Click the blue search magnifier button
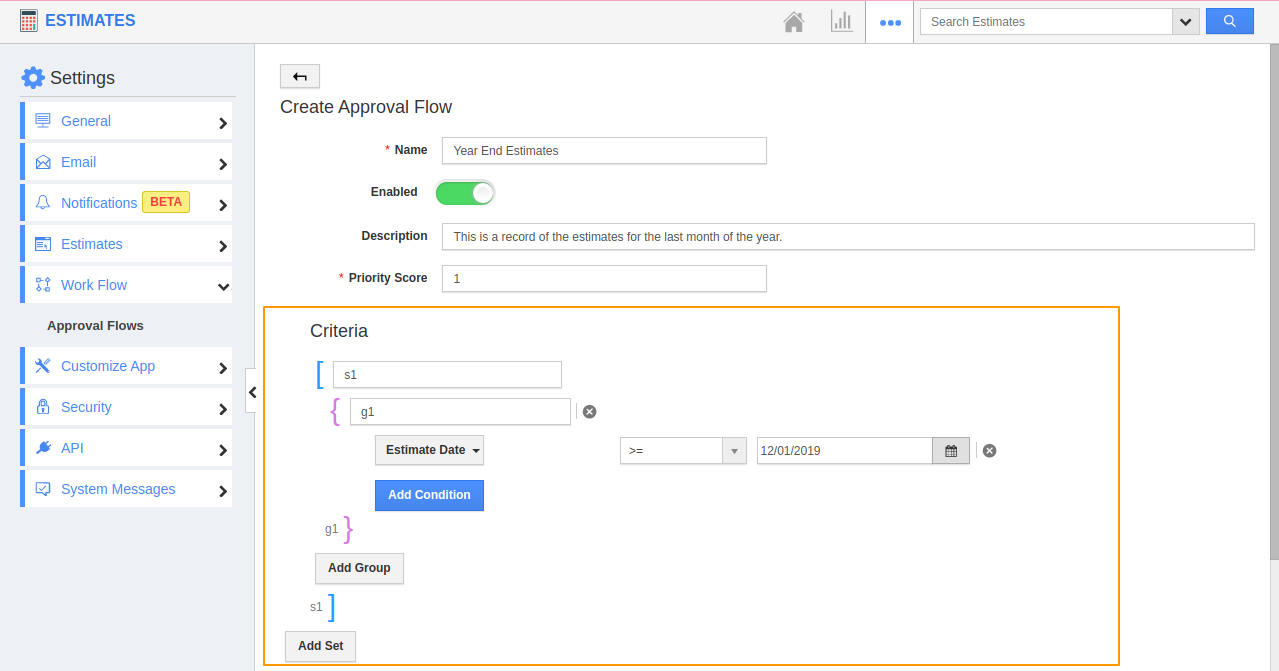The width and height of the screenshot is (1279, 671). point(1229,21)
